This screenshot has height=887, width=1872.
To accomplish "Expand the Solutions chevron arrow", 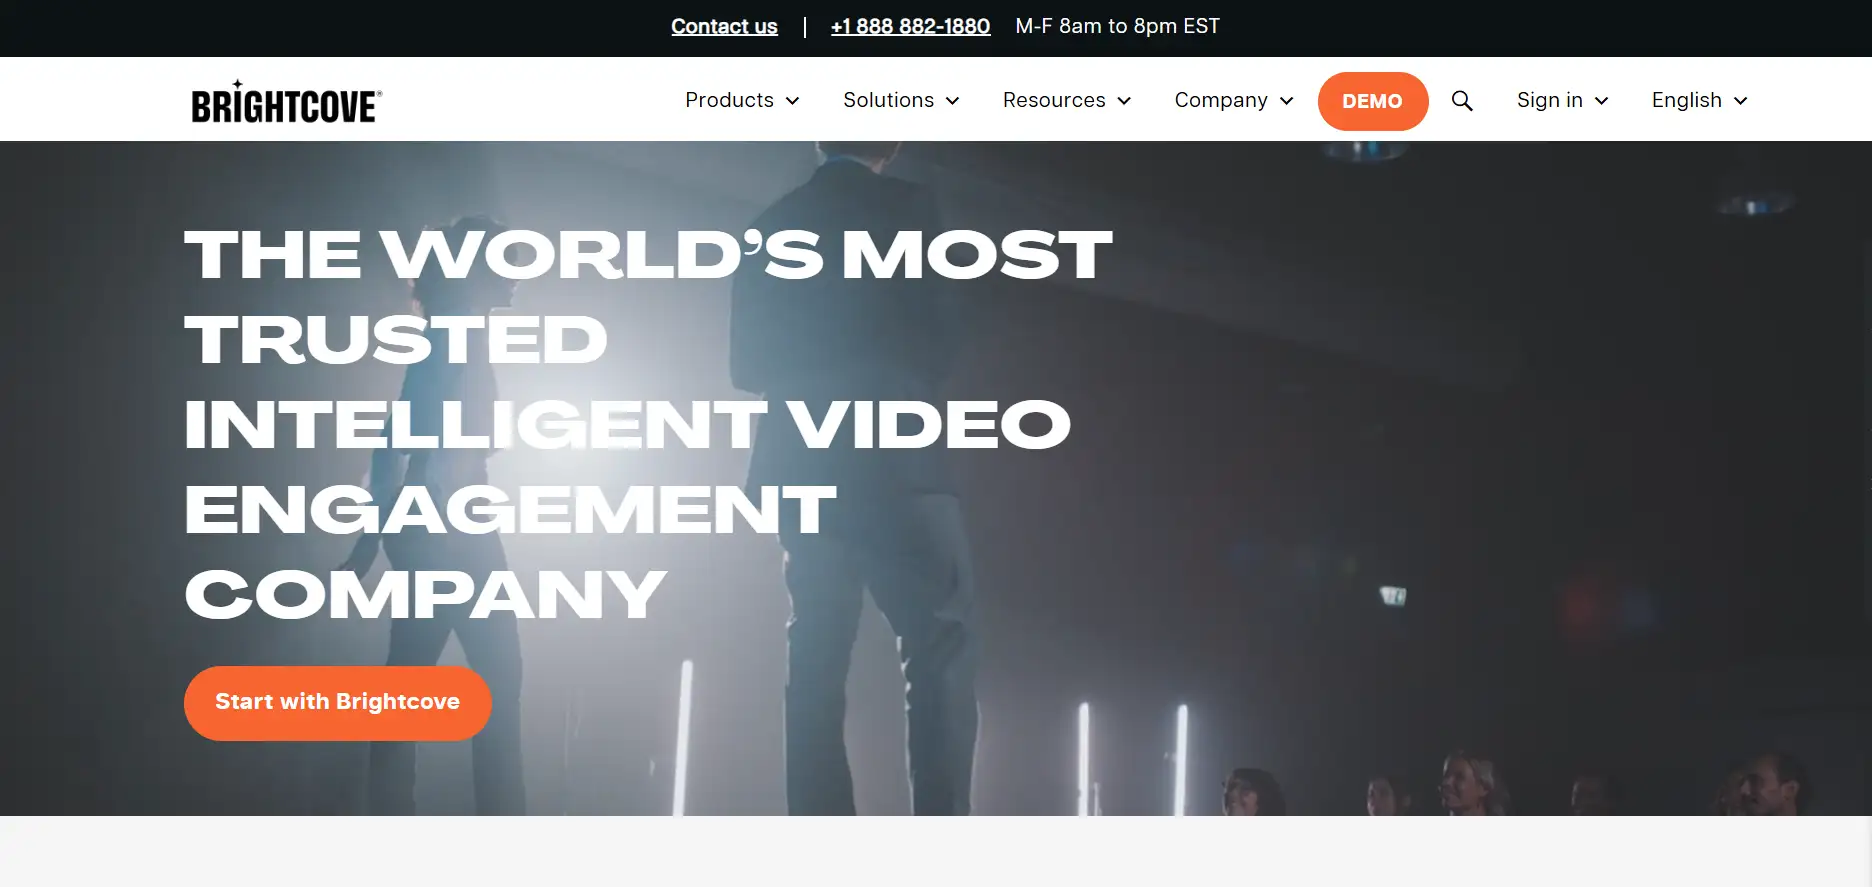I will pyautogui.click(x=952, y=101).
